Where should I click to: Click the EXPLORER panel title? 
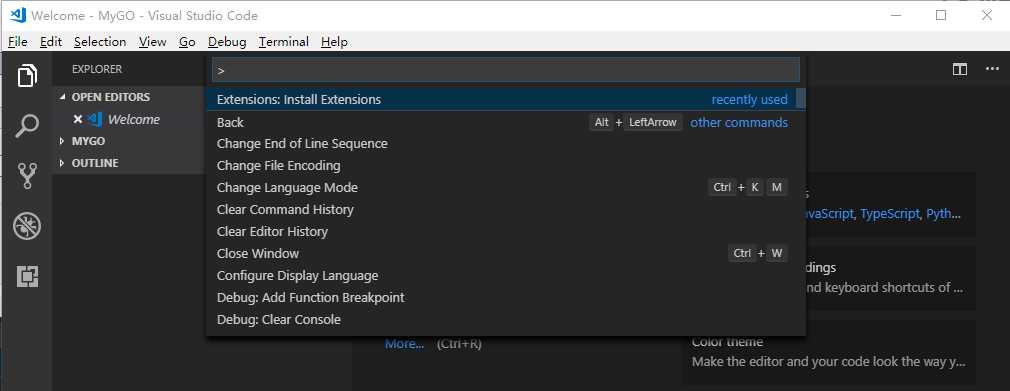coord(97,69)
